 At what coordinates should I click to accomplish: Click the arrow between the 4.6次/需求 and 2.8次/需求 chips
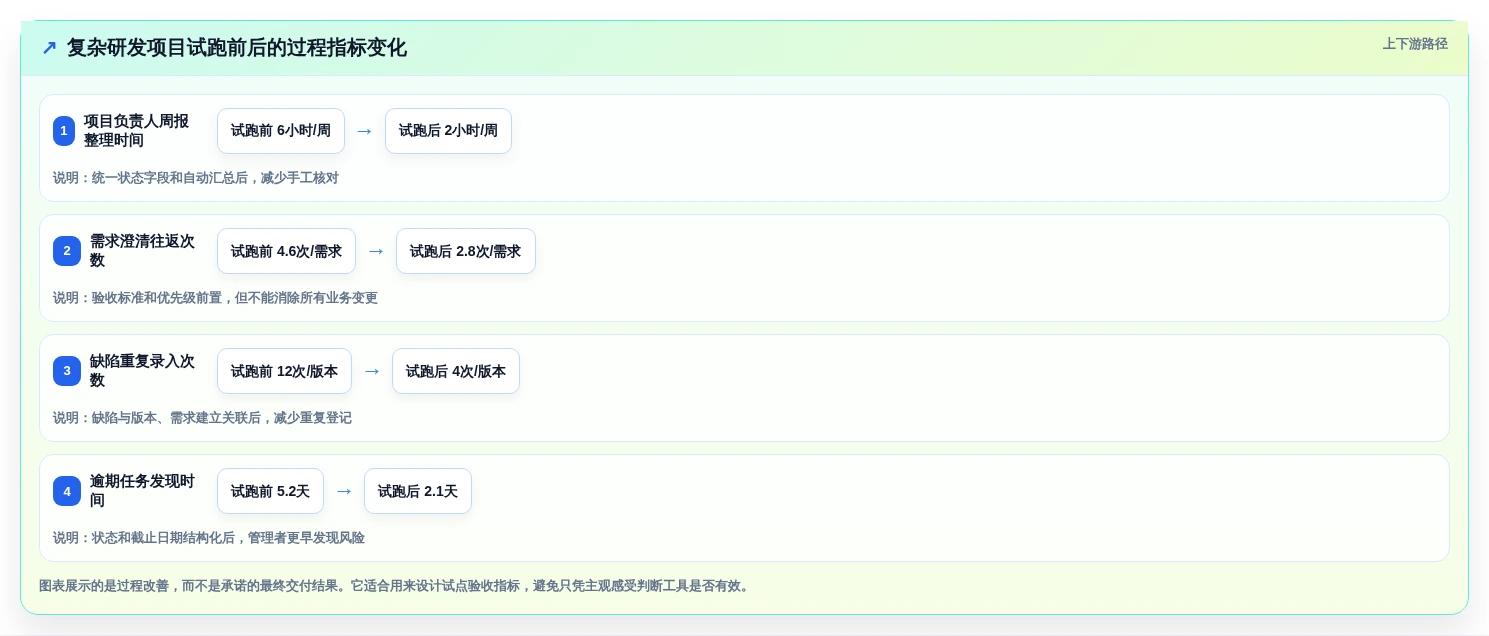point(376,251)
